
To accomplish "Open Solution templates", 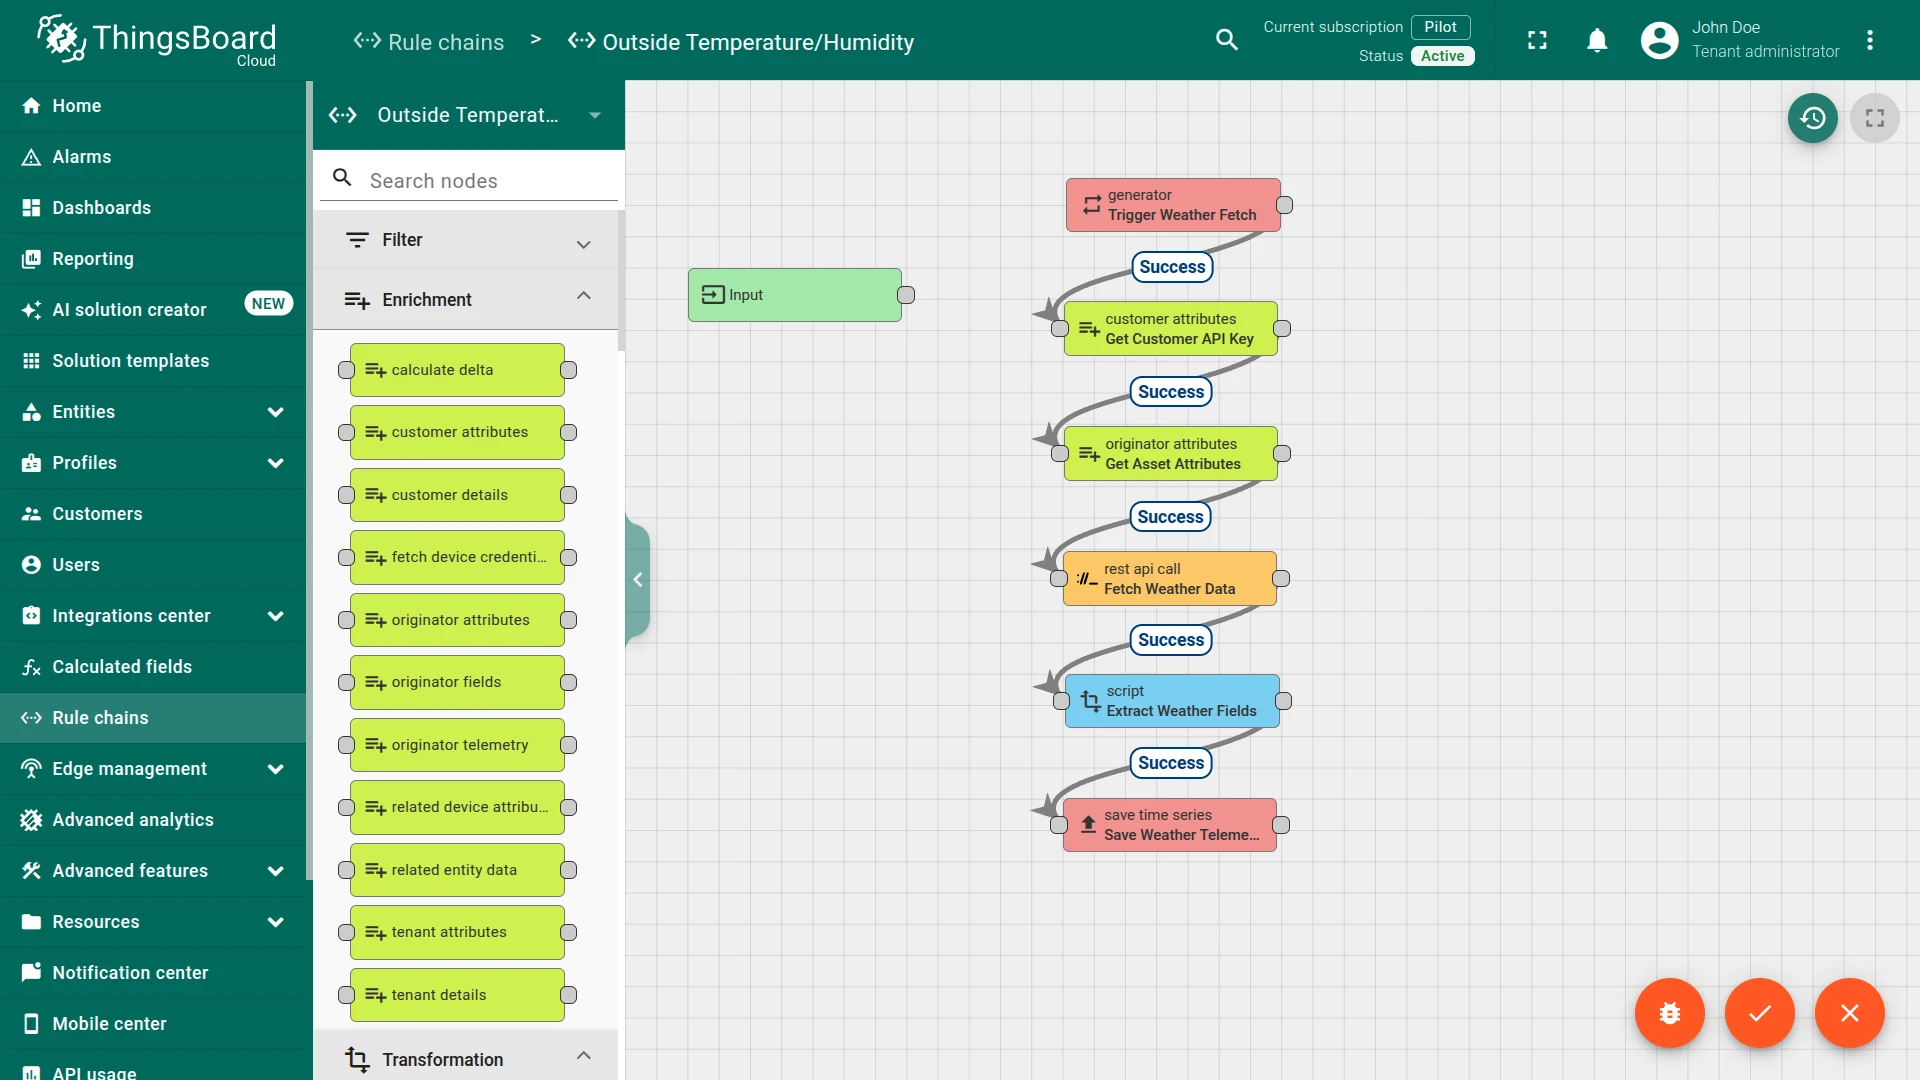I will click(x=153, y=361).
